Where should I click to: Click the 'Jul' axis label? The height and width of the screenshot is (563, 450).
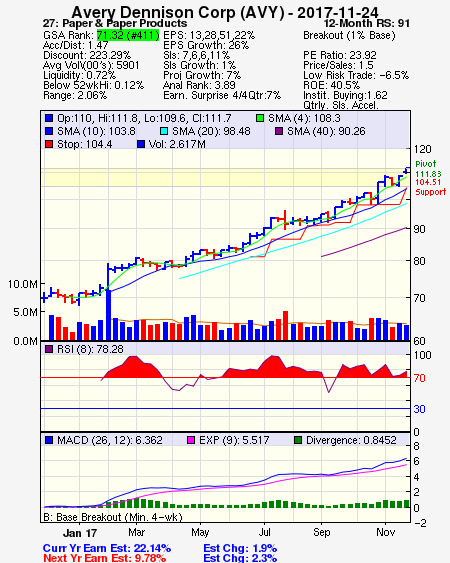(265, 532)
